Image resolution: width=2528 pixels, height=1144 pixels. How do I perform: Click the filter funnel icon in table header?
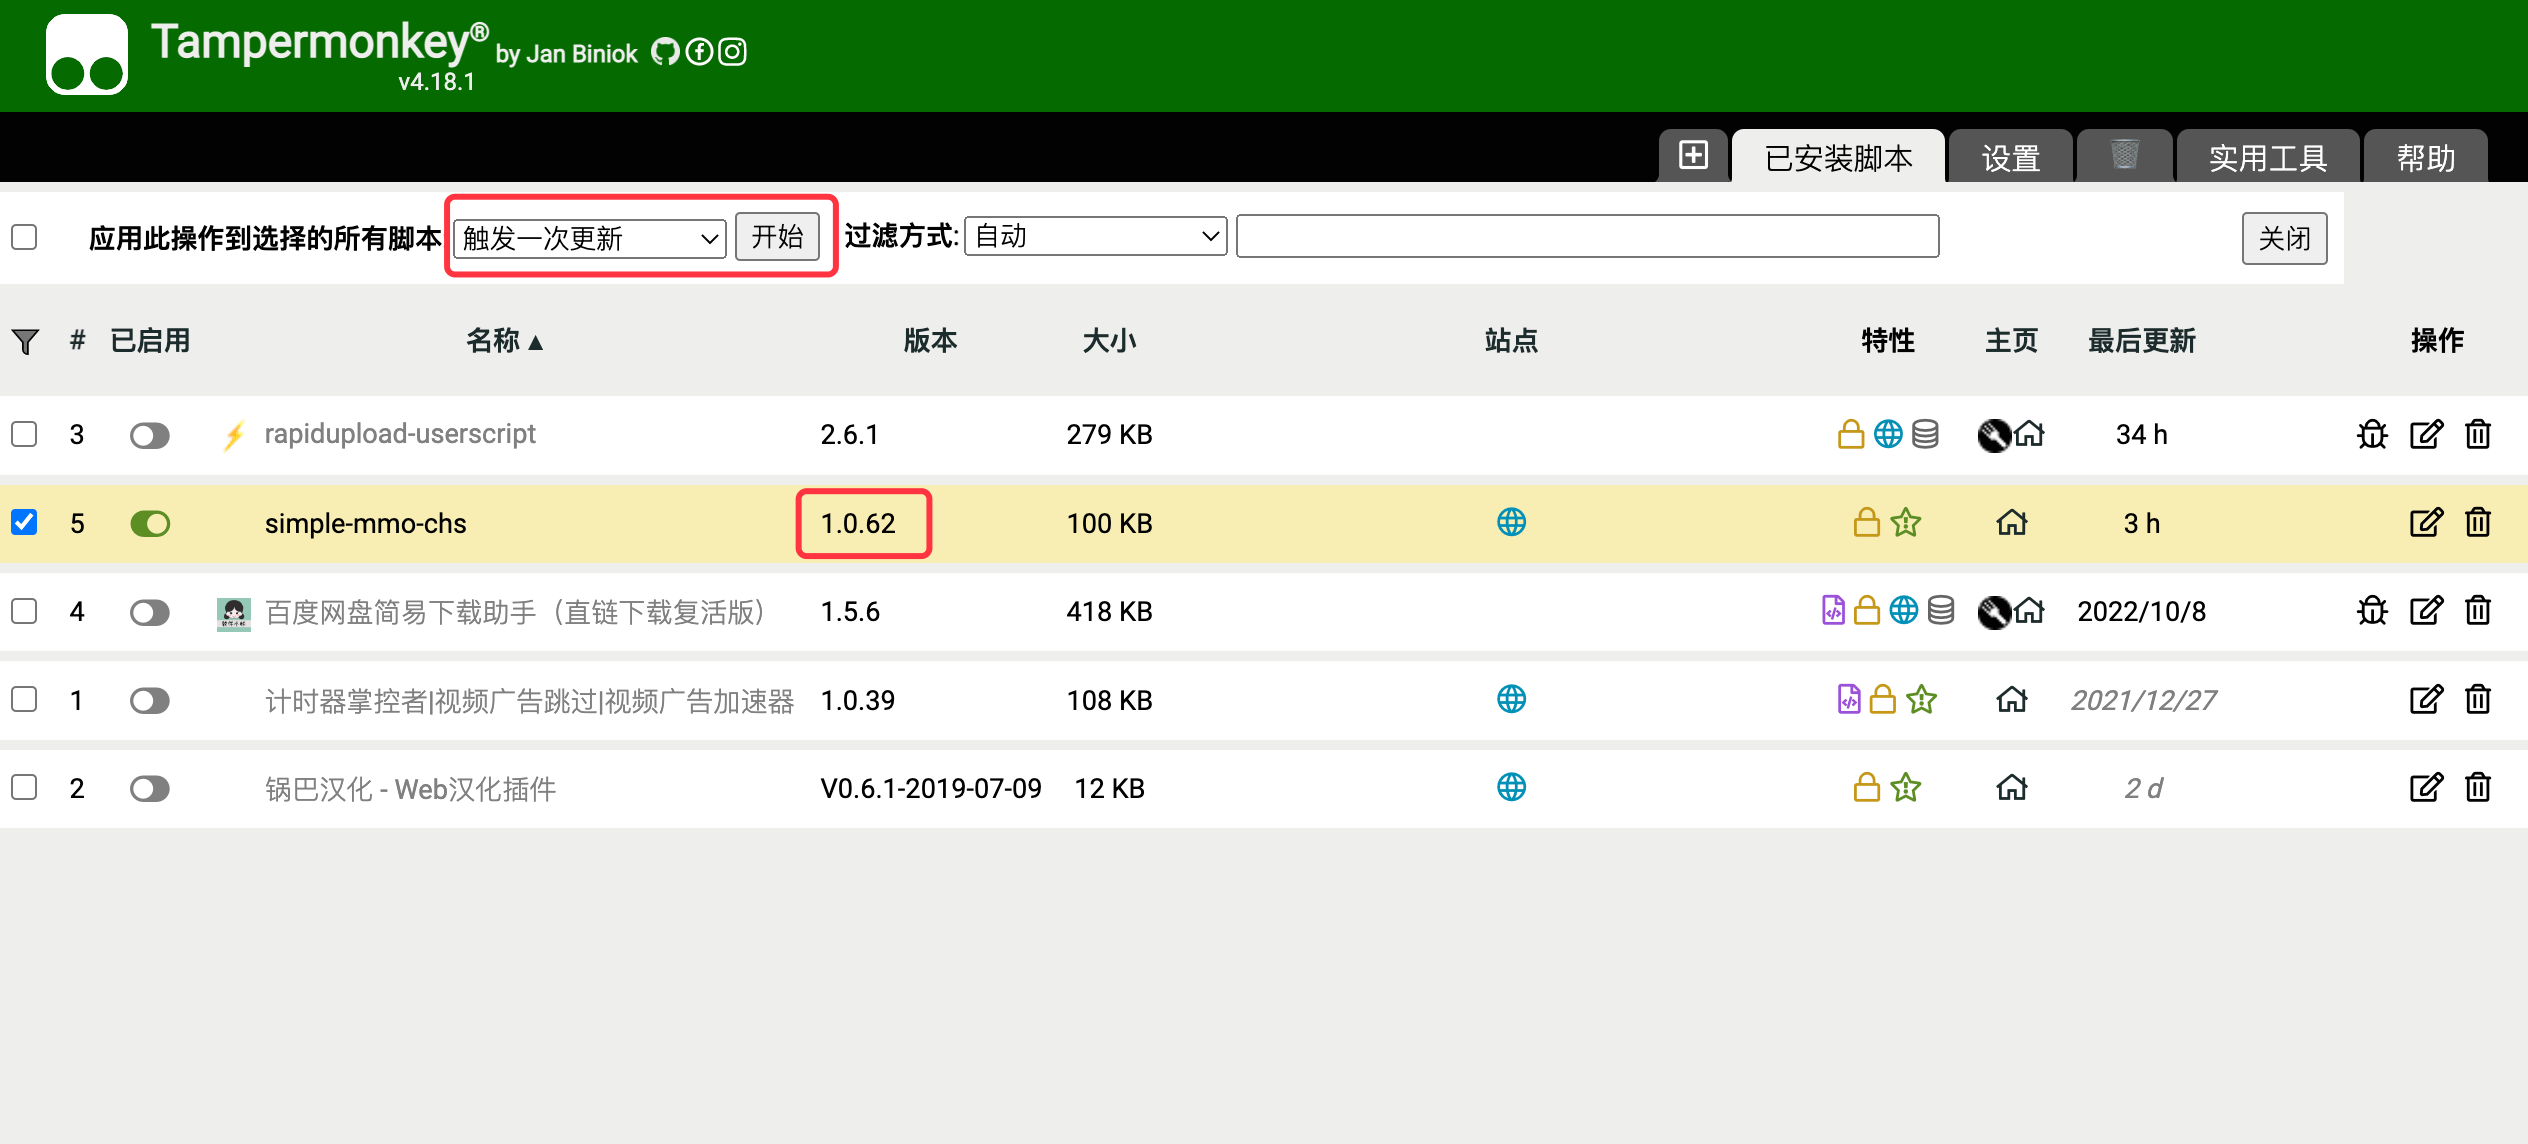pos(25,341)
